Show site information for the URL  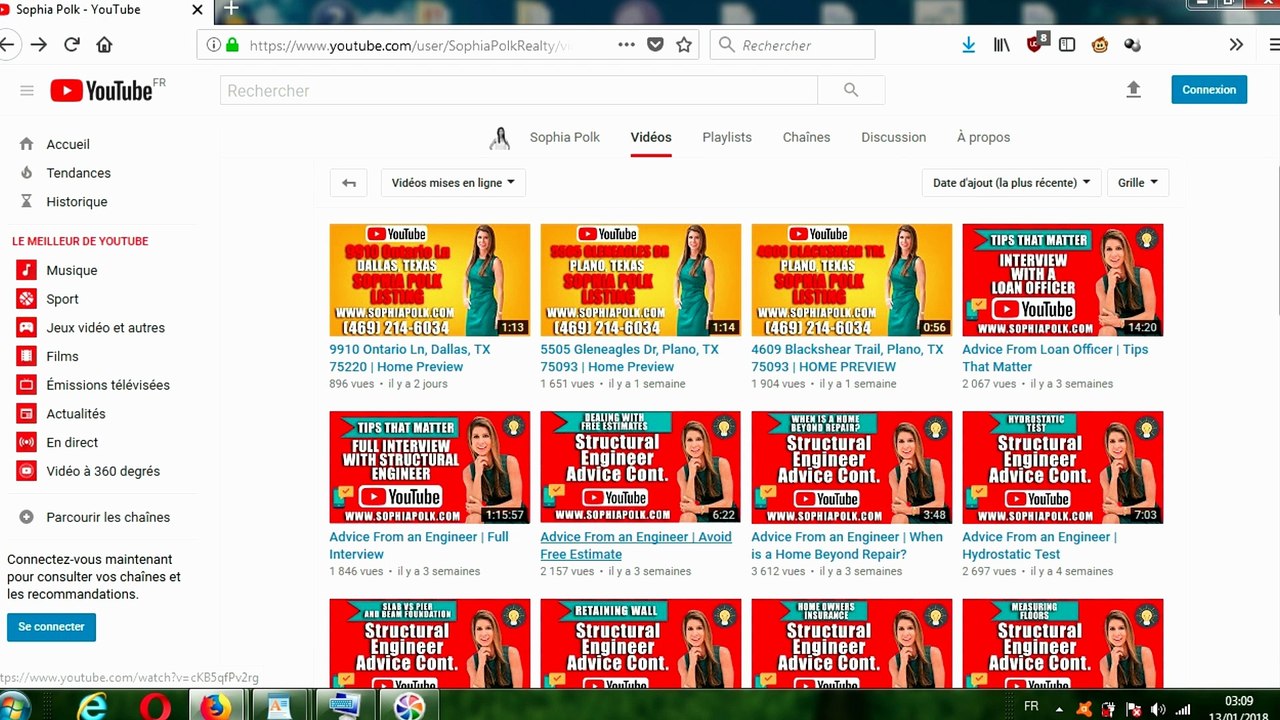[x=213, y=45]
